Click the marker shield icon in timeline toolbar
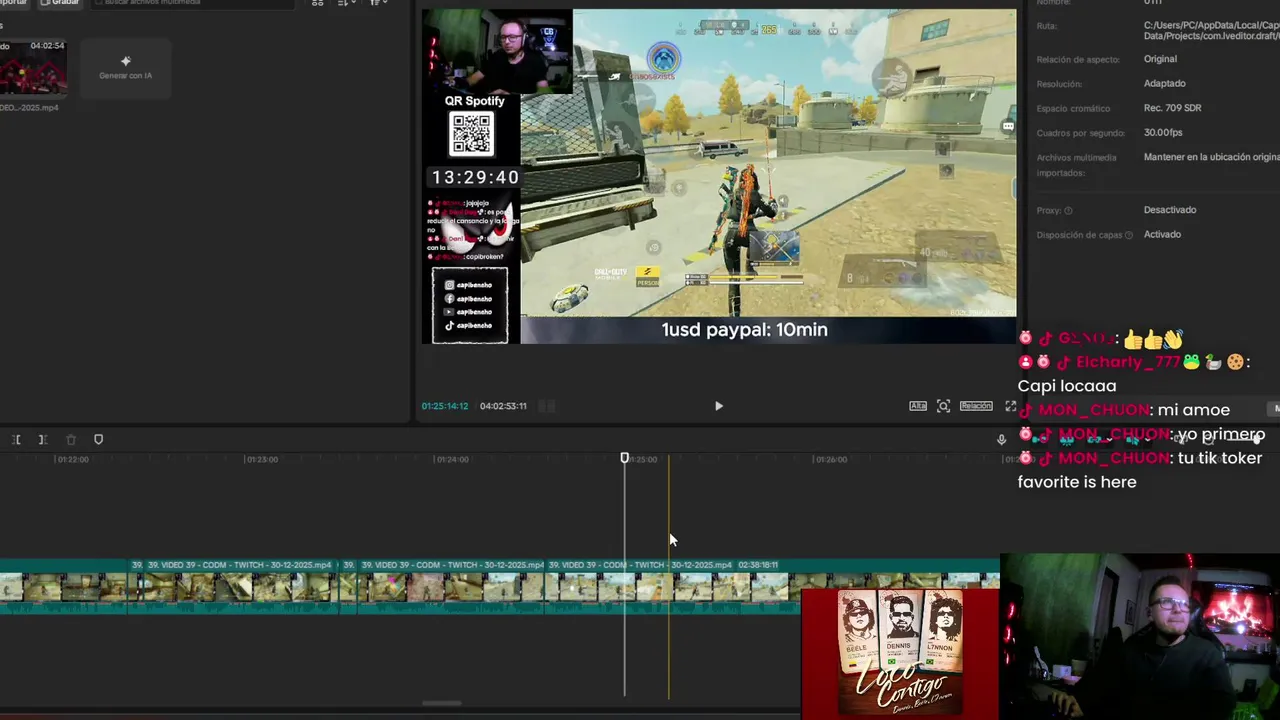The height and width of the screenshot is (720, 1280). pos(98,439)
